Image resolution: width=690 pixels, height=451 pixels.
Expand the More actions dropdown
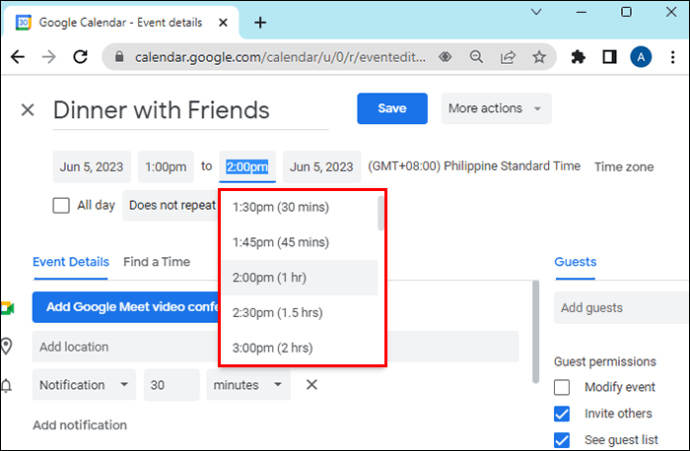pyautogui.click(x=496, y=108)
